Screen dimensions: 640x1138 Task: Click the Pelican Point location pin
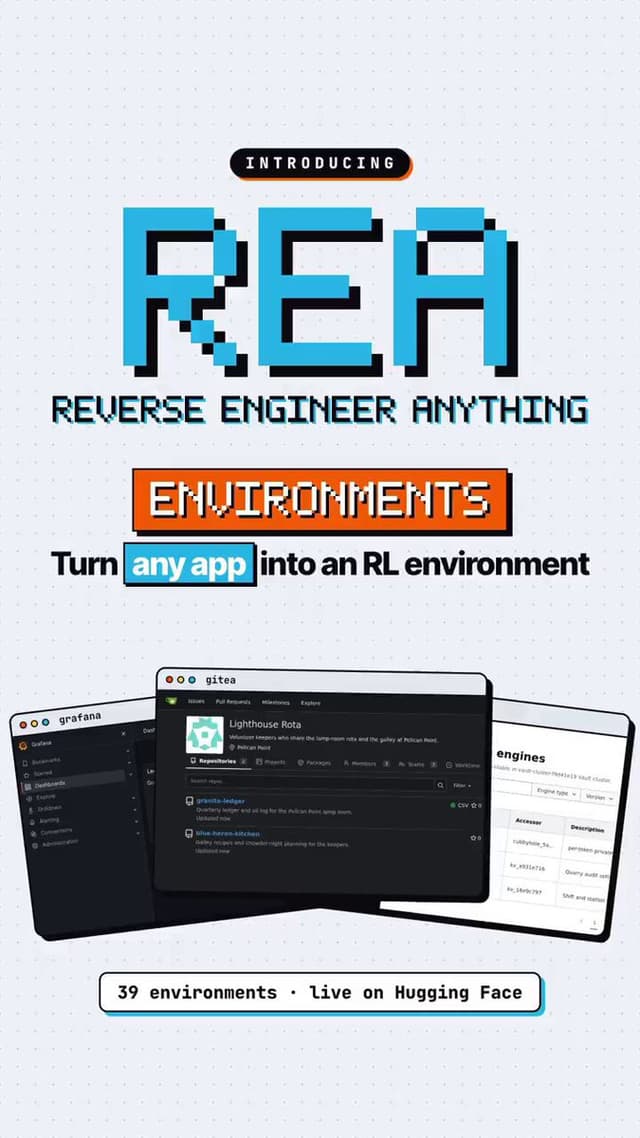click(x=232, y=748)
